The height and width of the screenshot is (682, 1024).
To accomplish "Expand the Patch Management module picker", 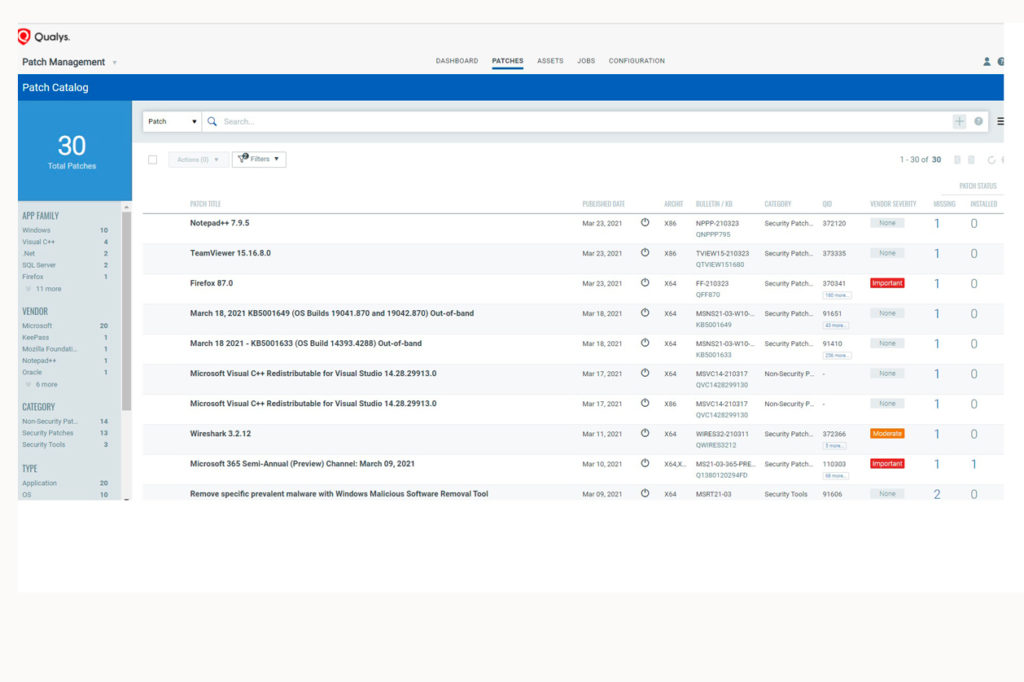I will pos(115,63).
